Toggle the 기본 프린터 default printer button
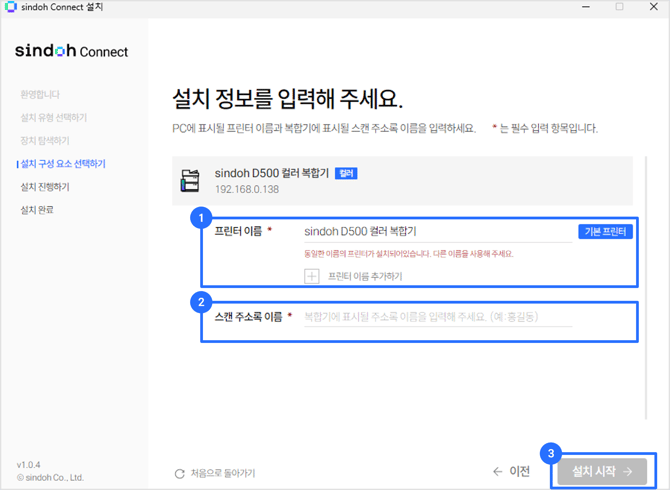This screenshot has height=490, width=670. [x=605, y=232]
